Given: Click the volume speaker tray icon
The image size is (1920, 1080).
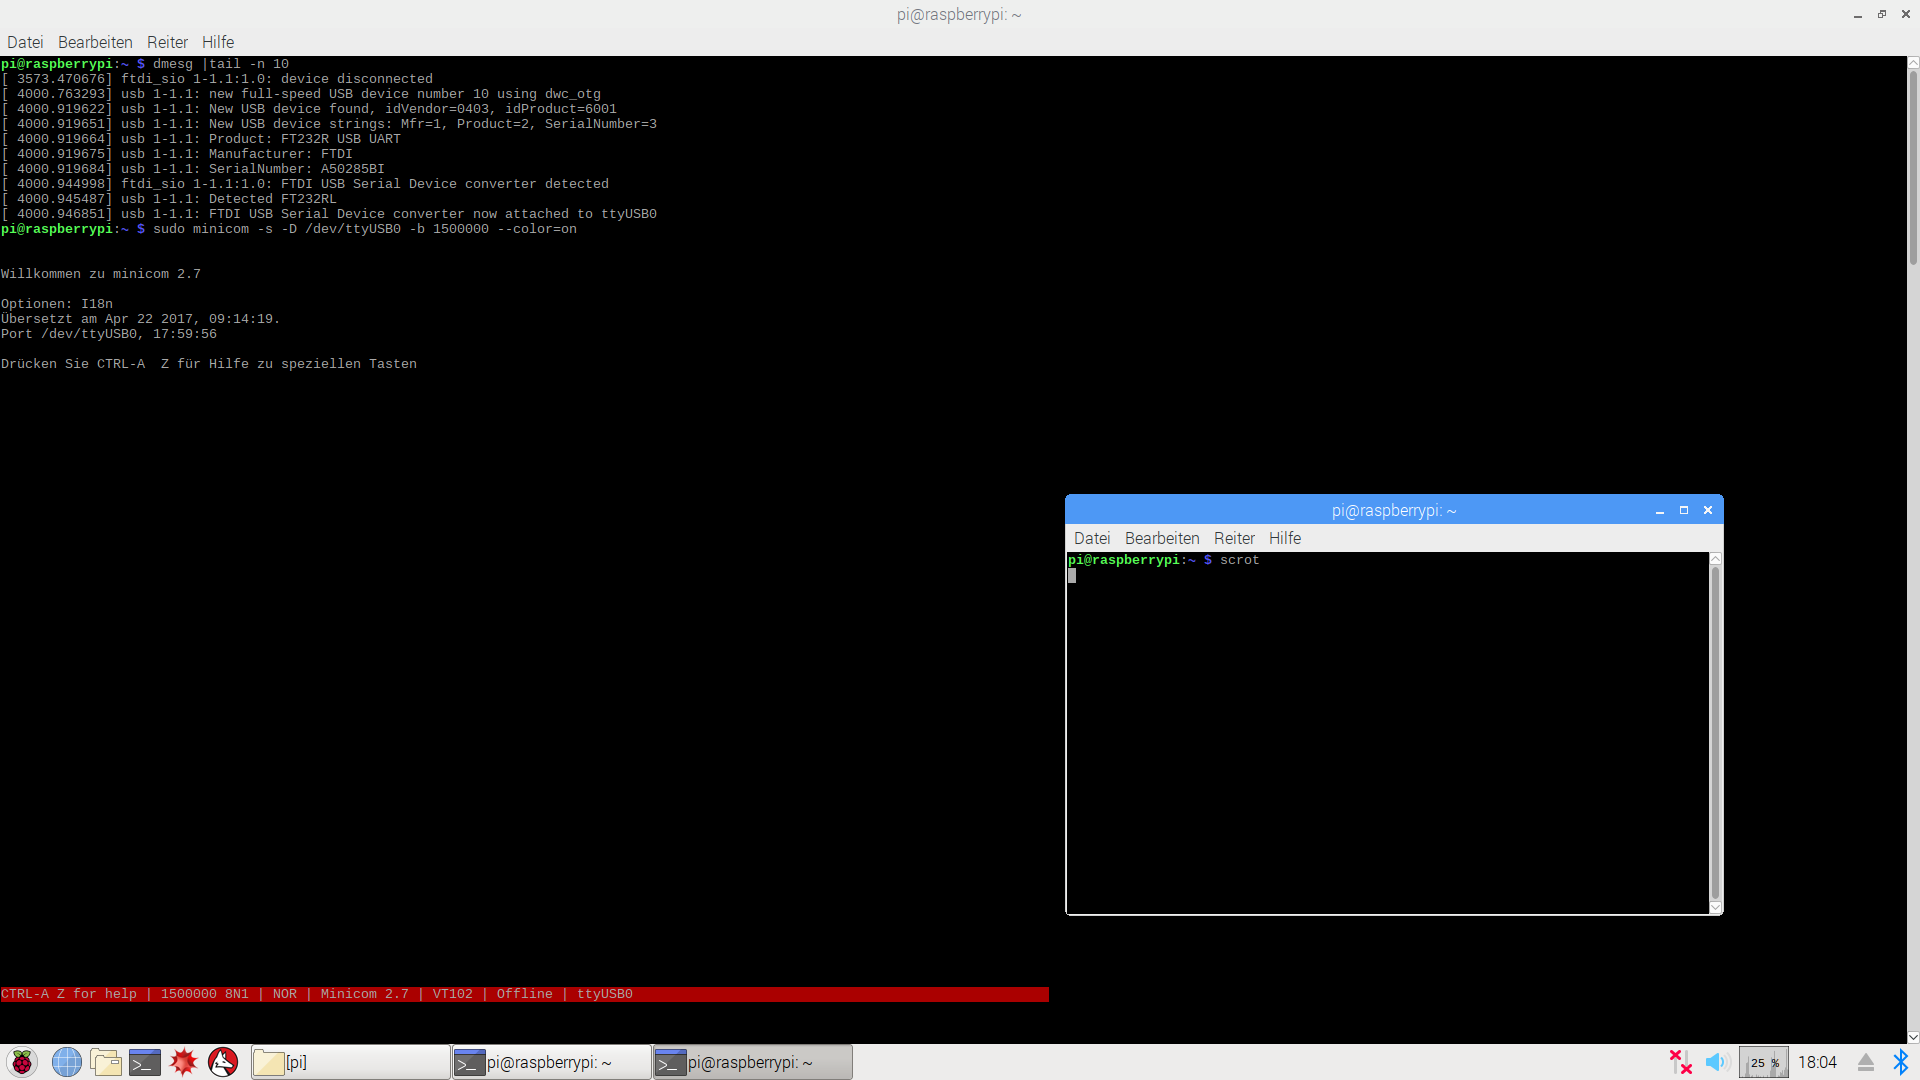Looking at the screenshot, I should click(x=1717, y=1062).
